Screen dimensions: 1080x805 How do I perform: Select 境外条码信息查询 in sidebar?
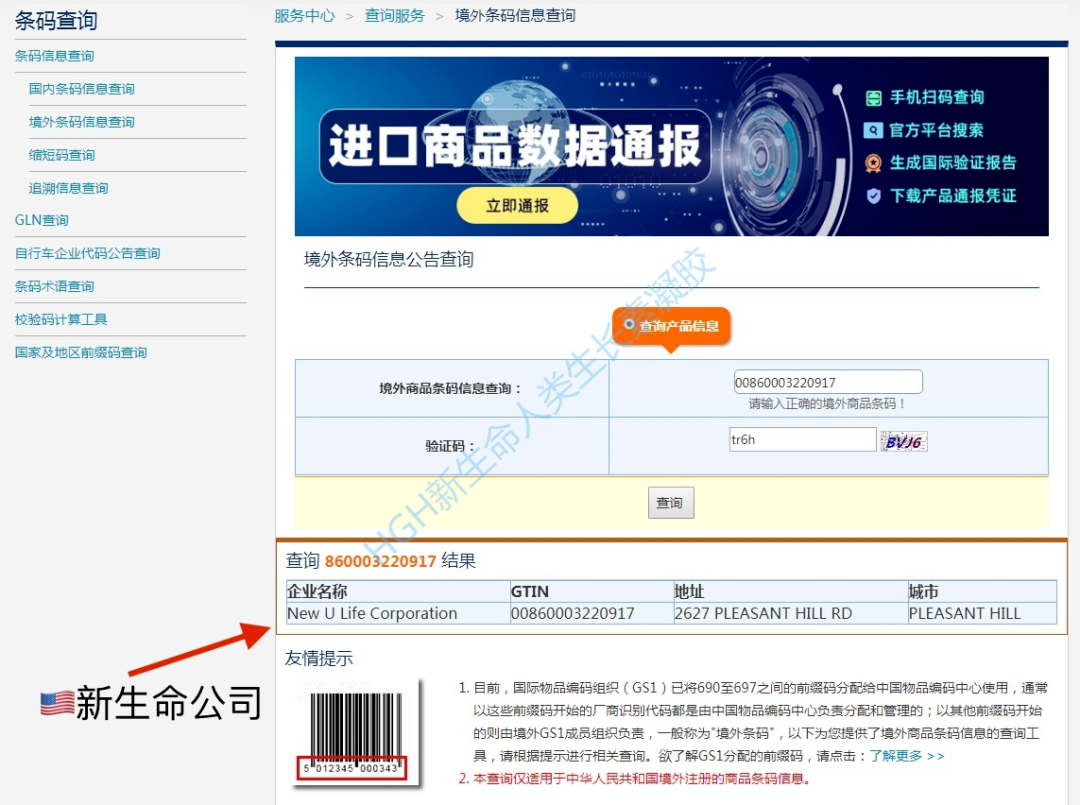(x=81, y=122)
